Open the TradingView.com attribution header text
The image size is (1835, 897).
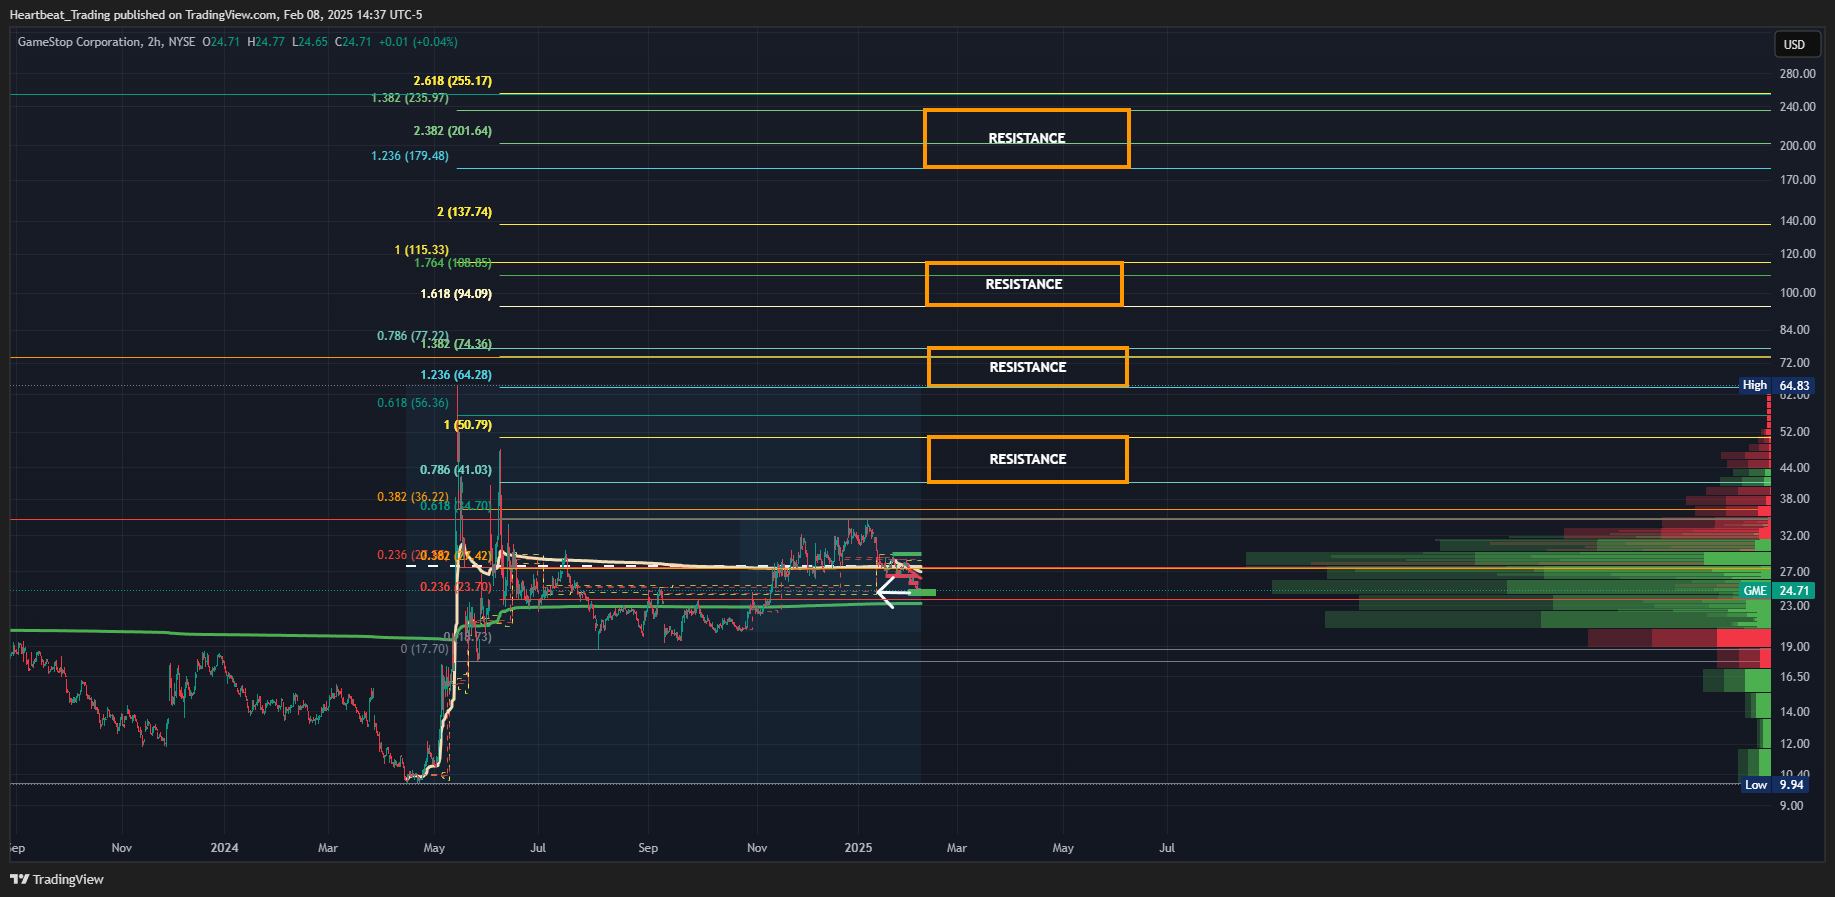click(x=216, y=15)
